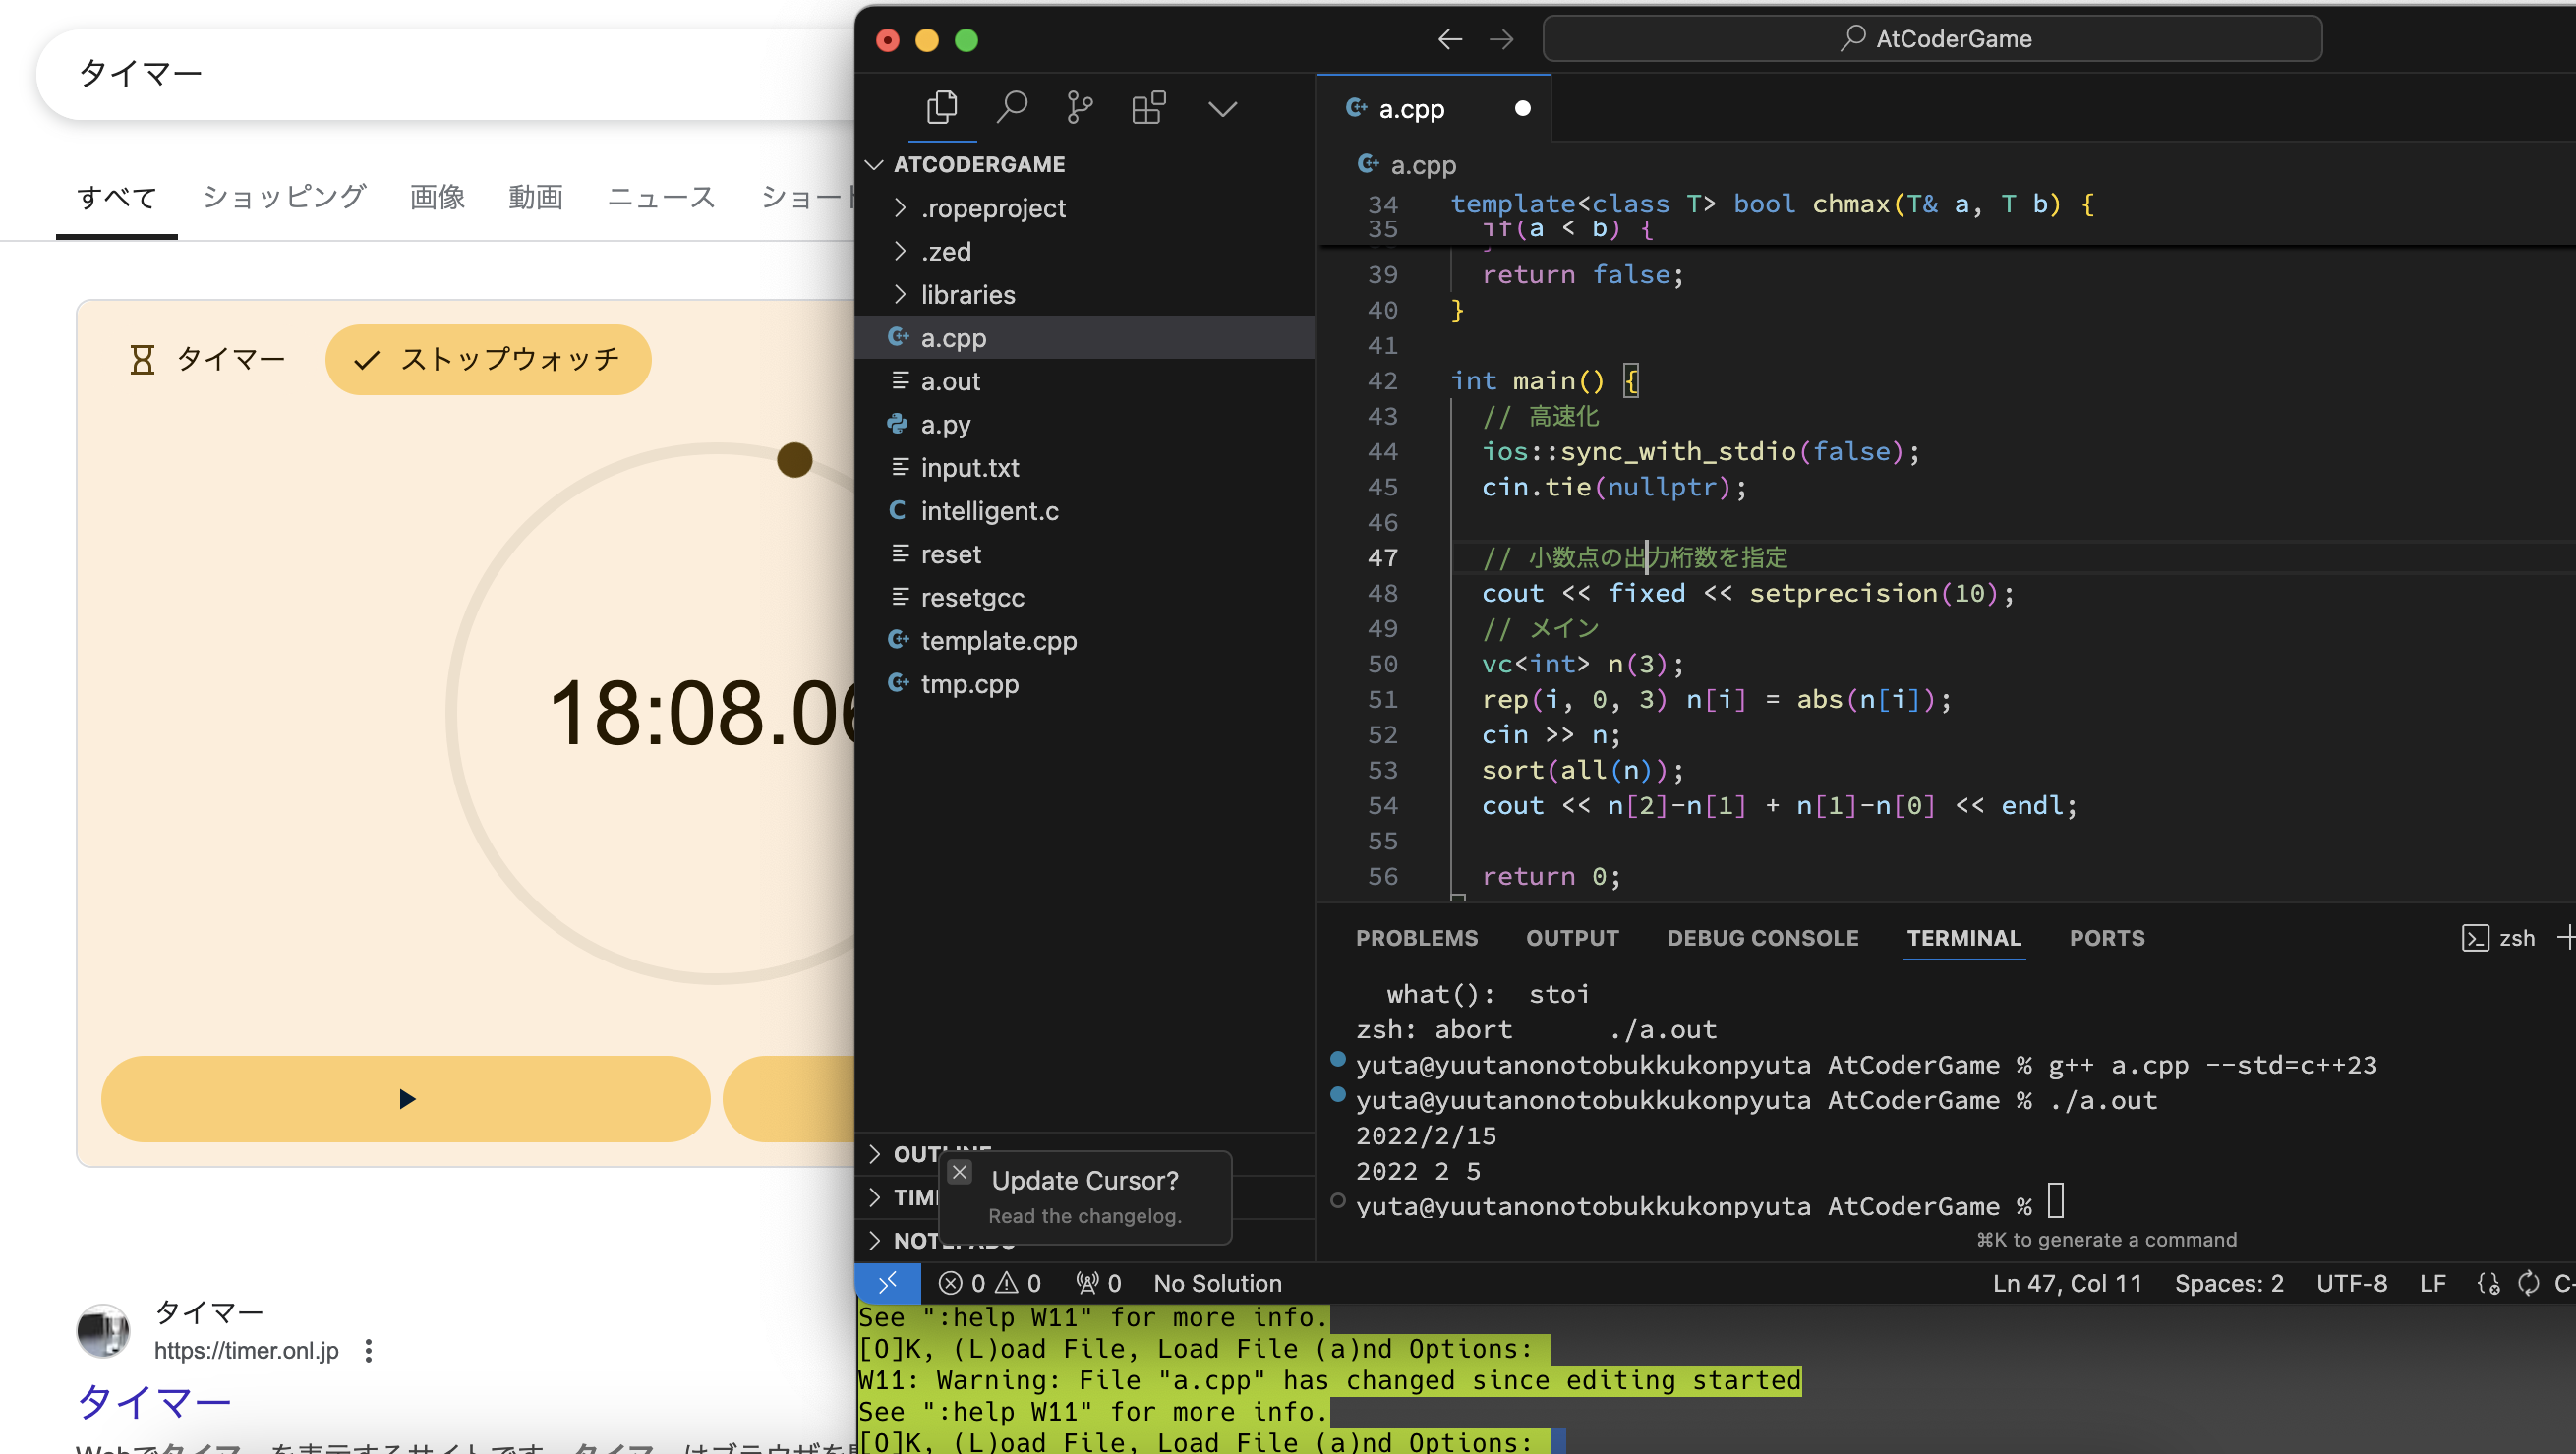The height and width of the screenshot is (1454, 2576).
Task: Click errors and warnings status indicator
Action: 990,1283
